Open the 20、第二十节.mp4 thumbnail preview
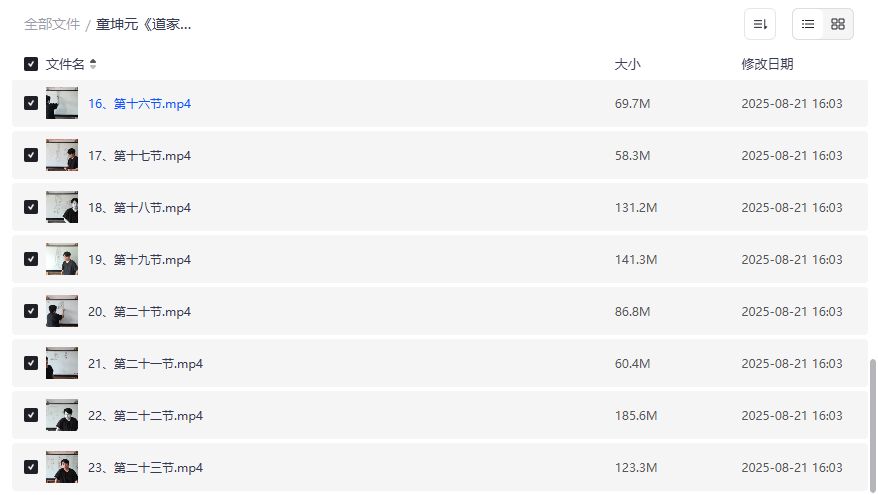The height and width of the screenshot is (495, 878). click(62, 311)
